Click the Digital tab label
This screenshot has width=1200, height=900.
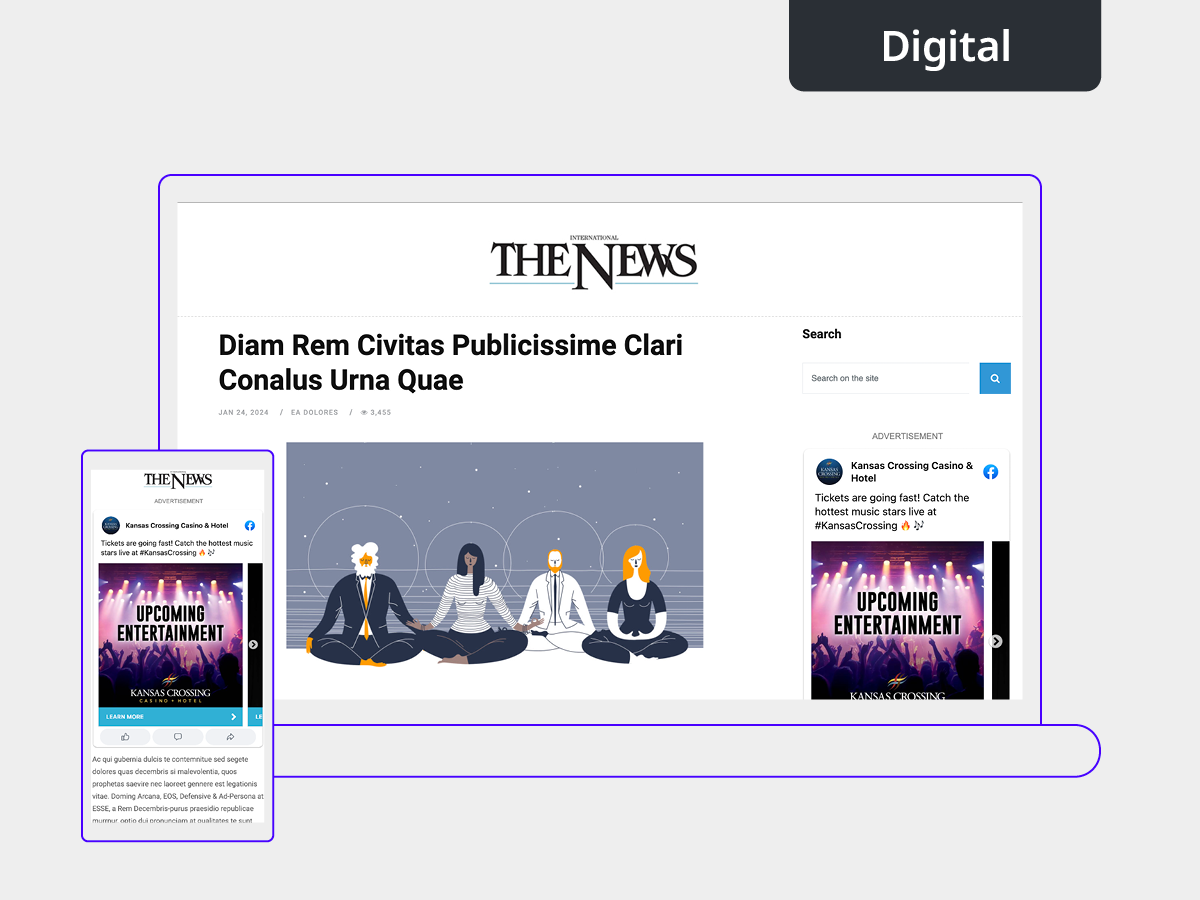[945, 46]
